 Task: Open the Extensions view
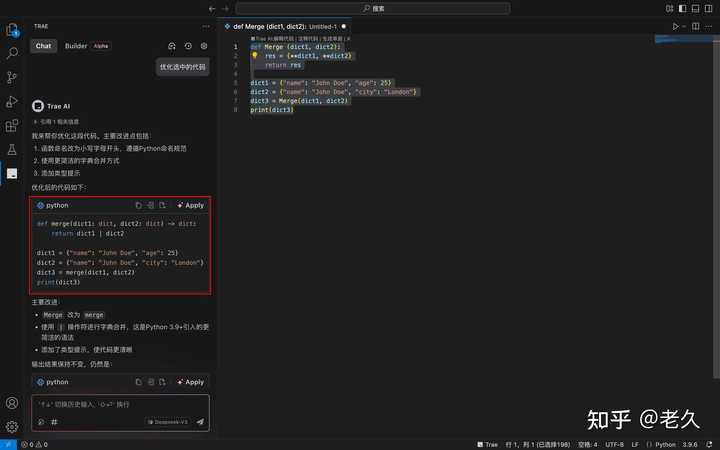(12, 126)
